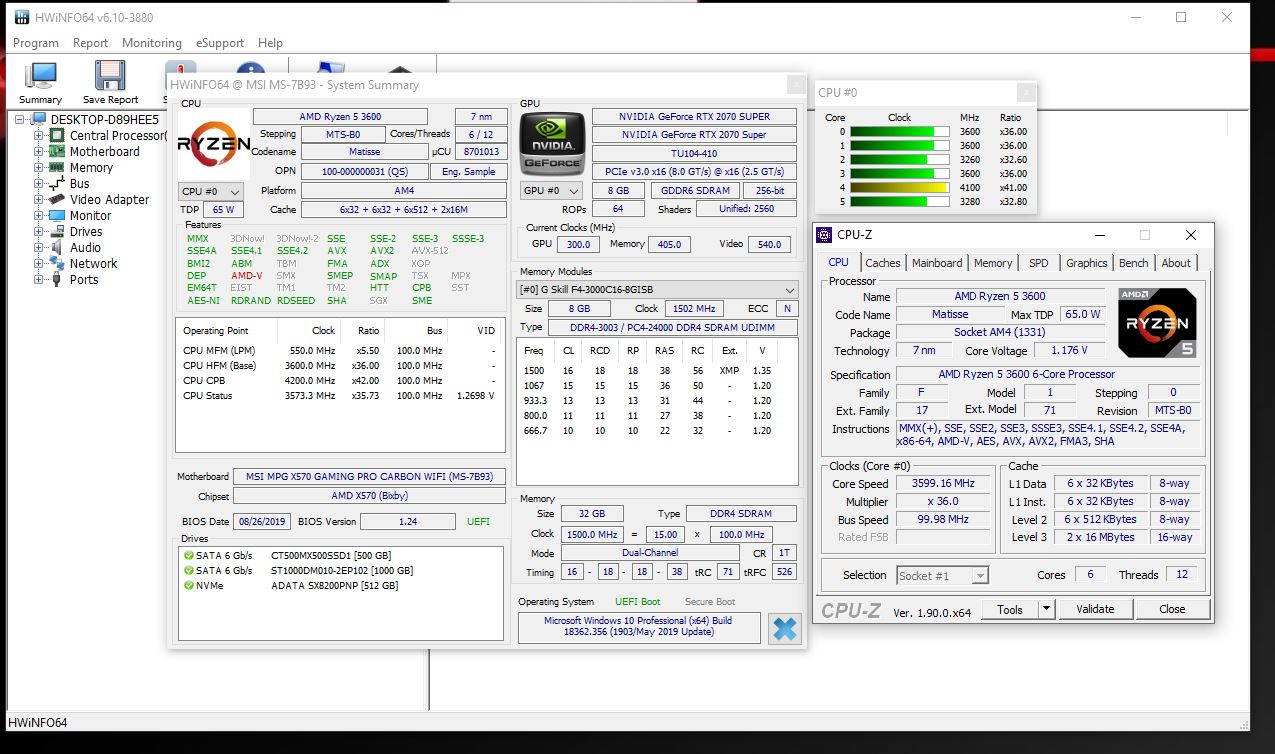The width and height of the screenshot is (1275, 754).
Task: Click the MSI MPG X570 GAMING PRO CARBON field
Action: click(x=370, y=477)
